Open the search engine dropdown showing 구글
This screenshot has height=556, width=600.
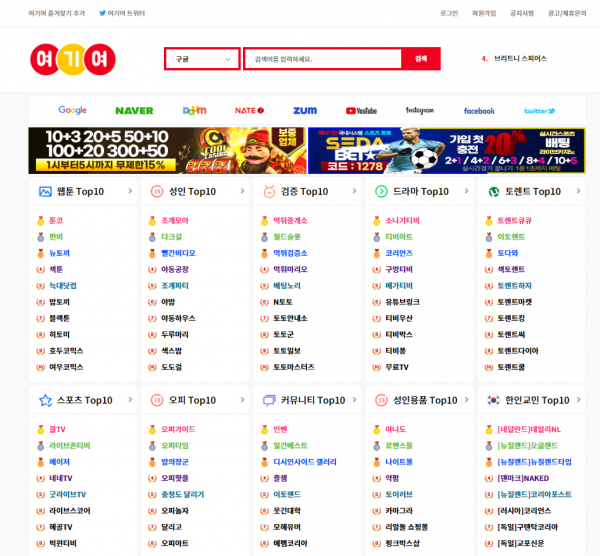click(202, 59)
